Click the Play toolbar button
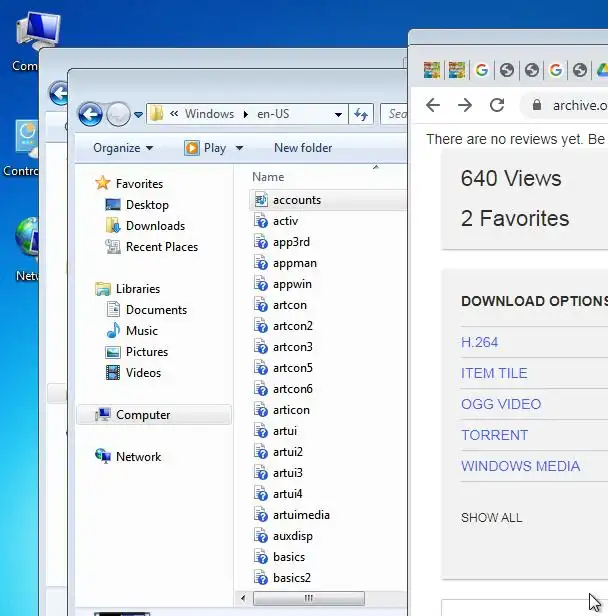 [x=205, y=148]
